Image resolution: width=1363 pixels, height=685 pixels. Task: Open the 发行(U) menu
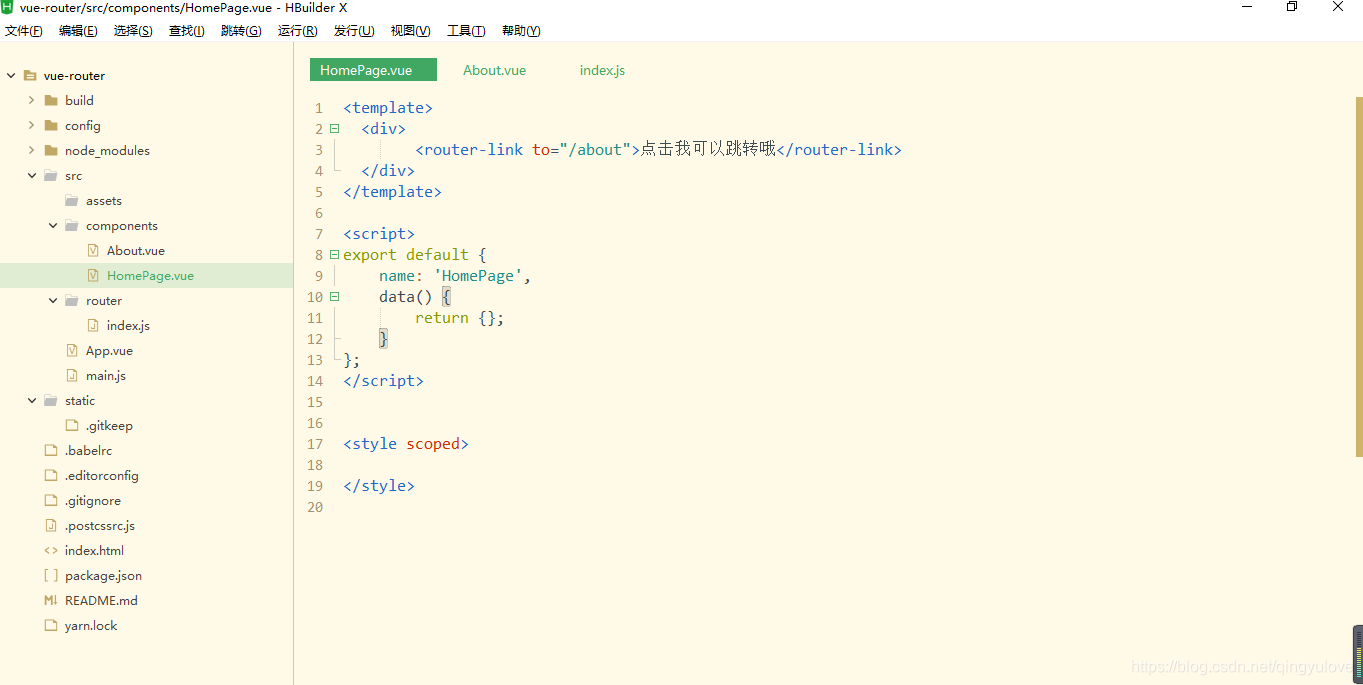click(x=354, y=31)
